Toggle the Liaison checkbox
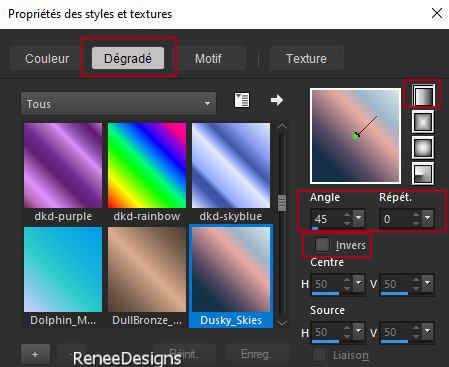The image size is (449, 367). pyautogui.click(x=320, y=355)
